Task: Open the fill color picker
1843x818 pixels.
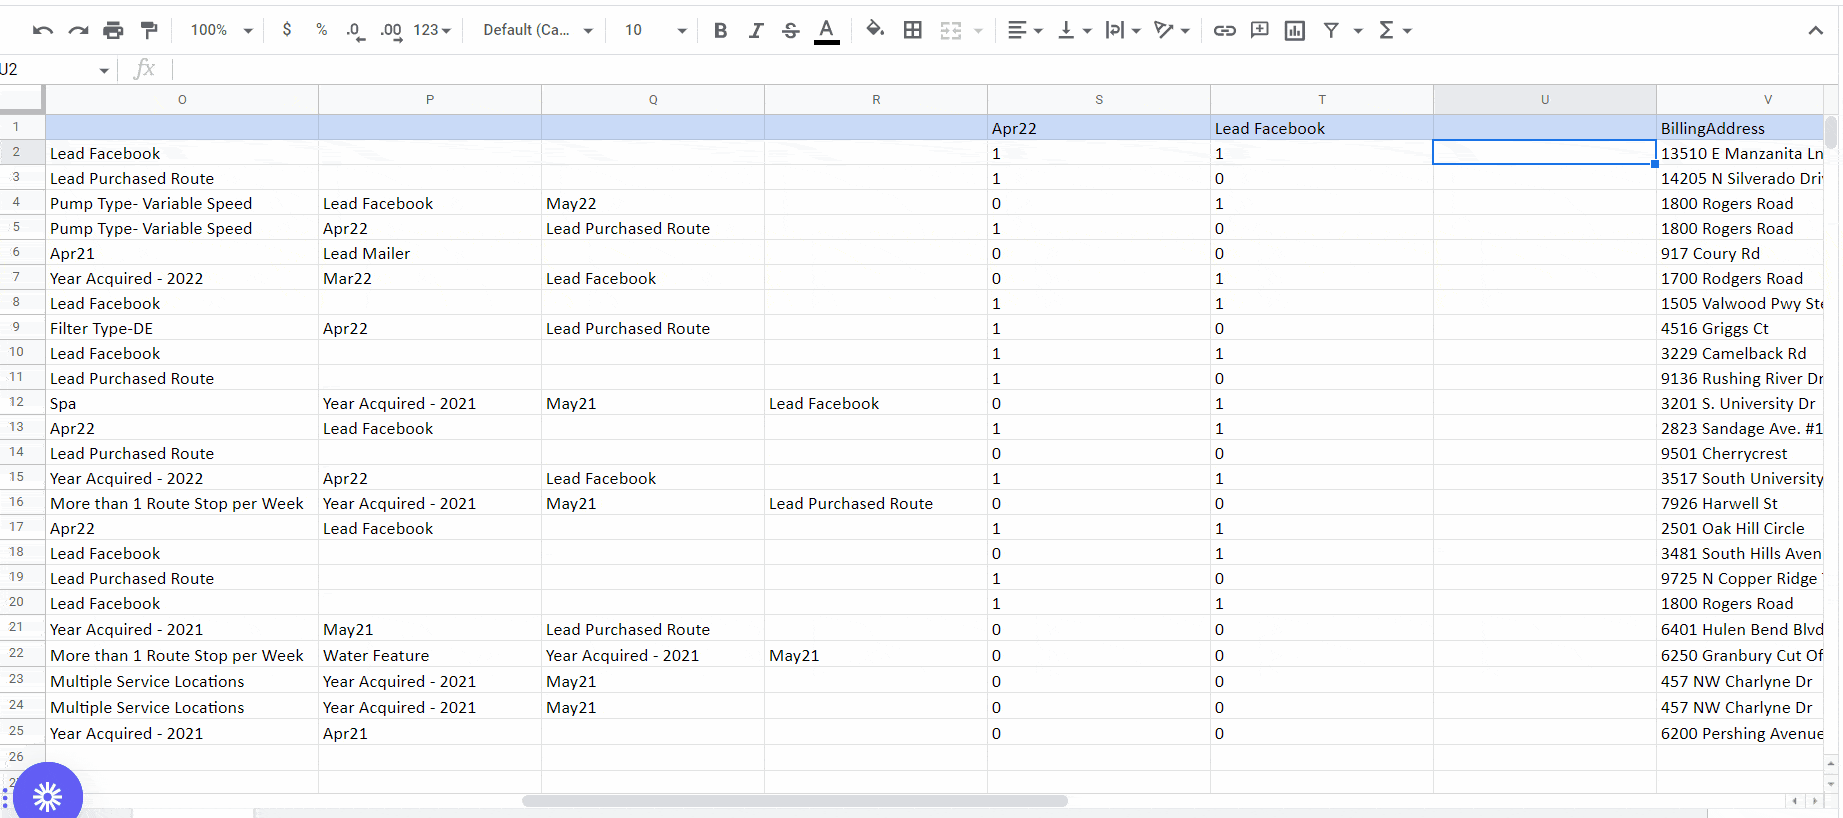Action: coord(875,30)
